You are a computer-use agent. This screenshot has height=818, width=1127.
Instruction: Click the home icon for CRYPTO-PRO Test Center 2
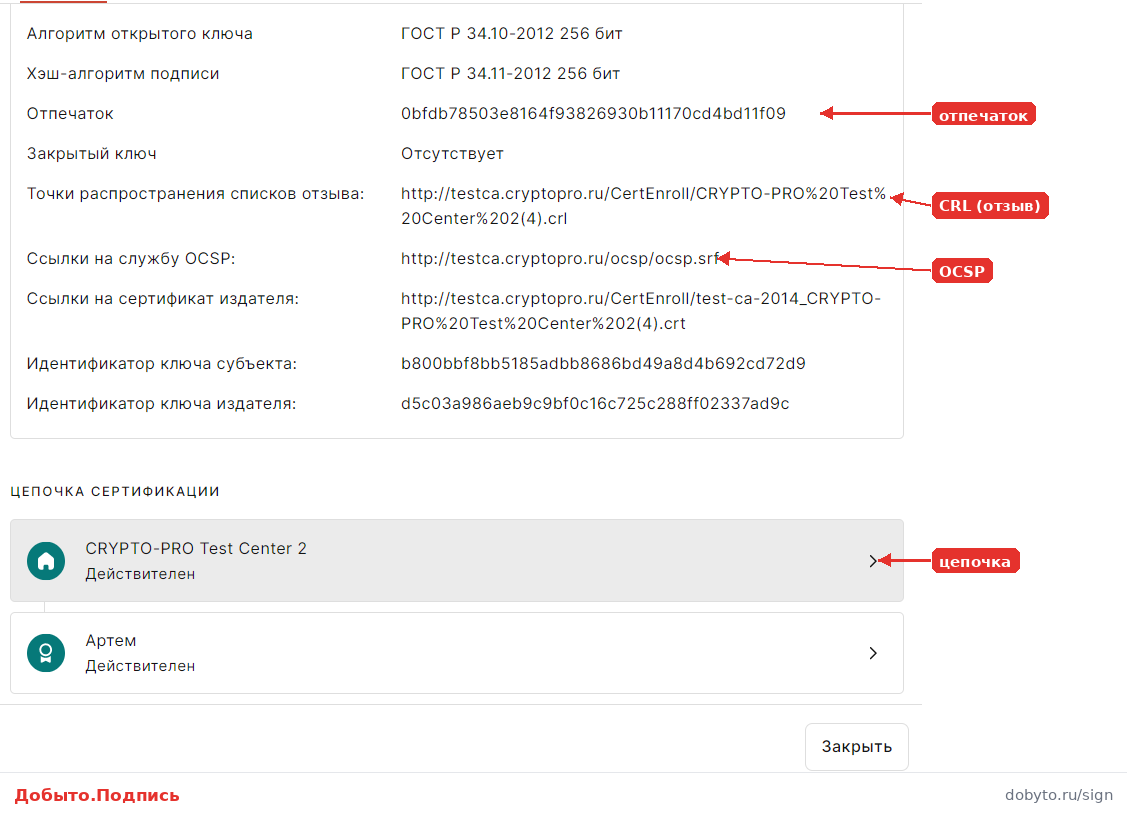point(46,561)
